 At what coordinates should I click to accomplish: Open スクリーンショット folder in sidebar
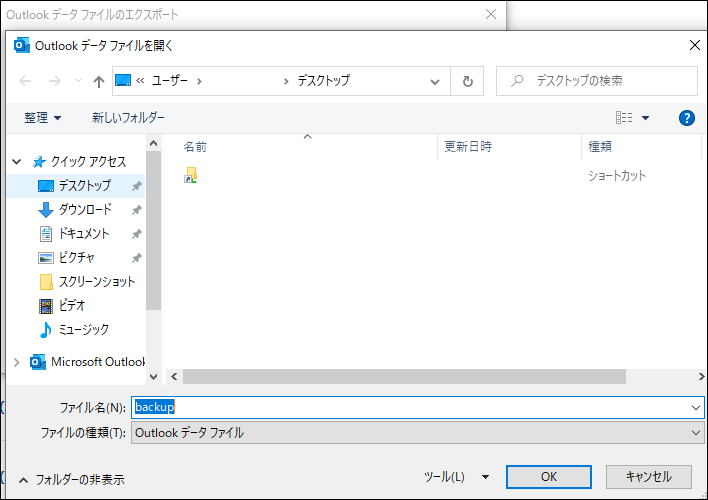pyautogui.click(x=97, y=281)
